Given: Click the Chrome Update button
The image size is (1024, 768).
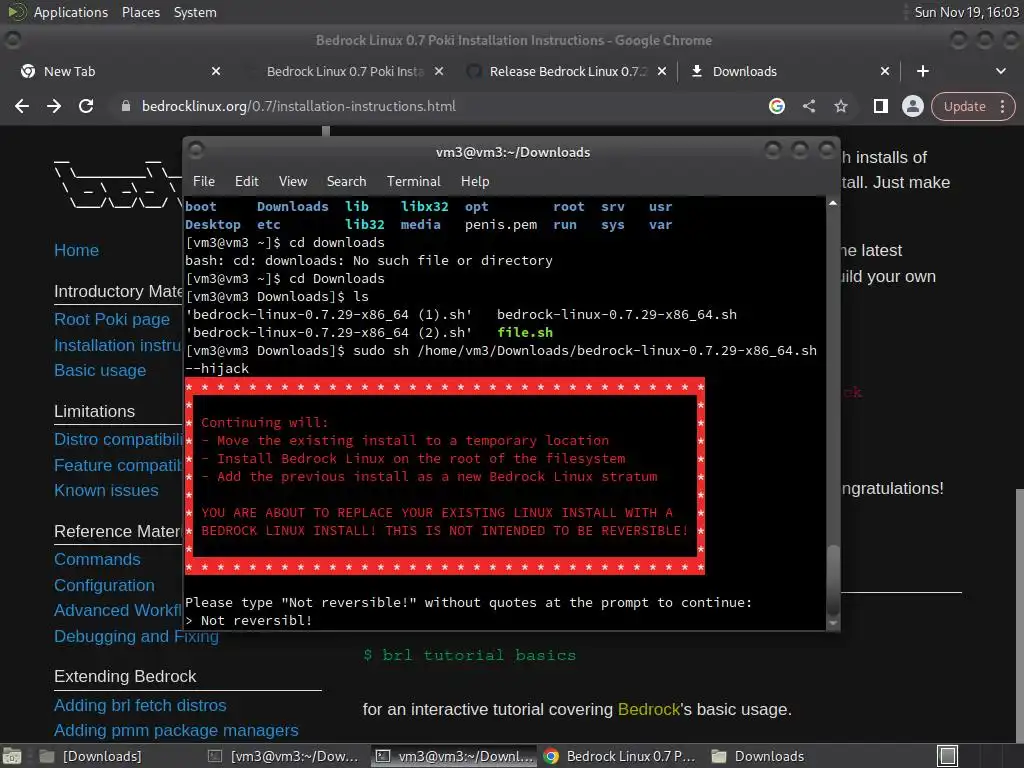Looking at the screenshot, I should click(x=972, y=106).
